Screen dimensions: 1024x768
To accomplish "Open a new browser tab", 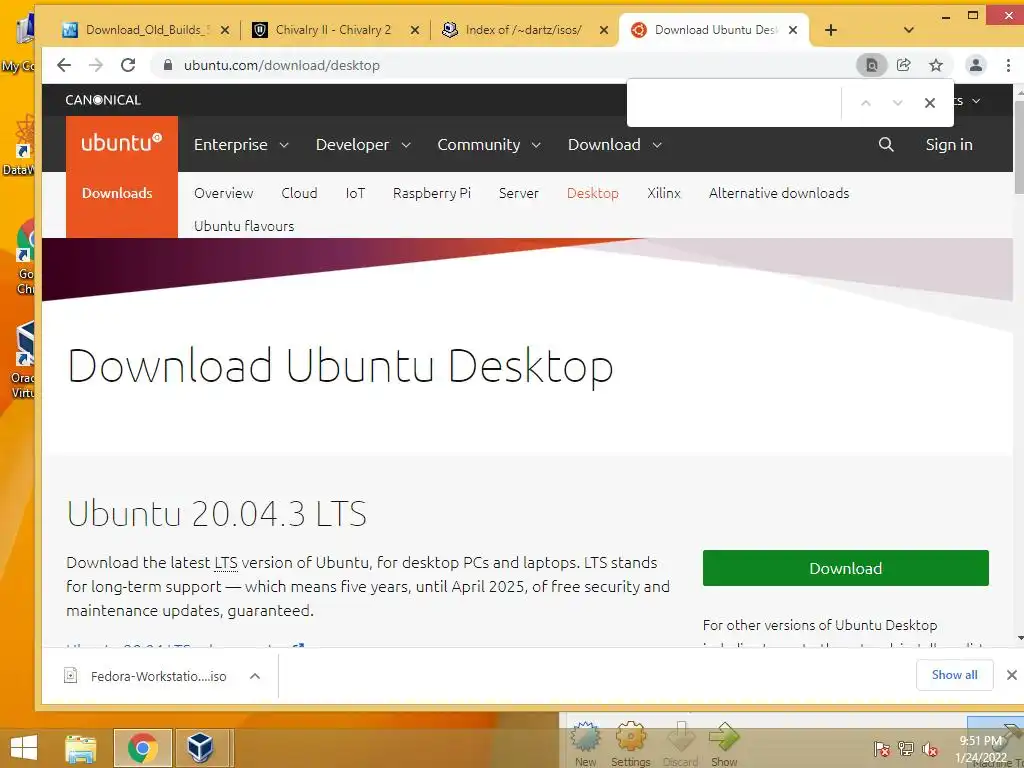I will [x=831, y=30].
